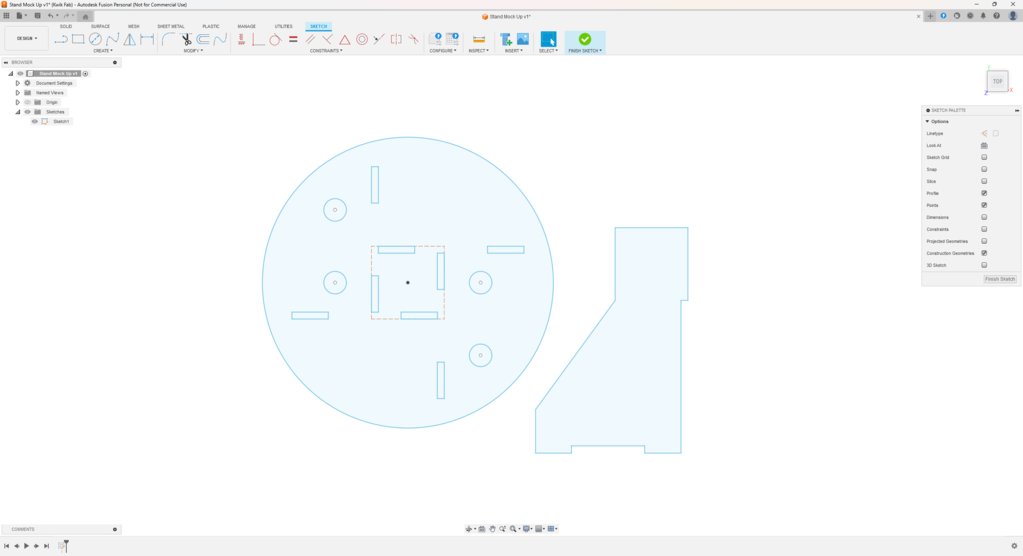Enable the 3D Sketch checkbox
The image size is (1023, 556).
point(984,265)
